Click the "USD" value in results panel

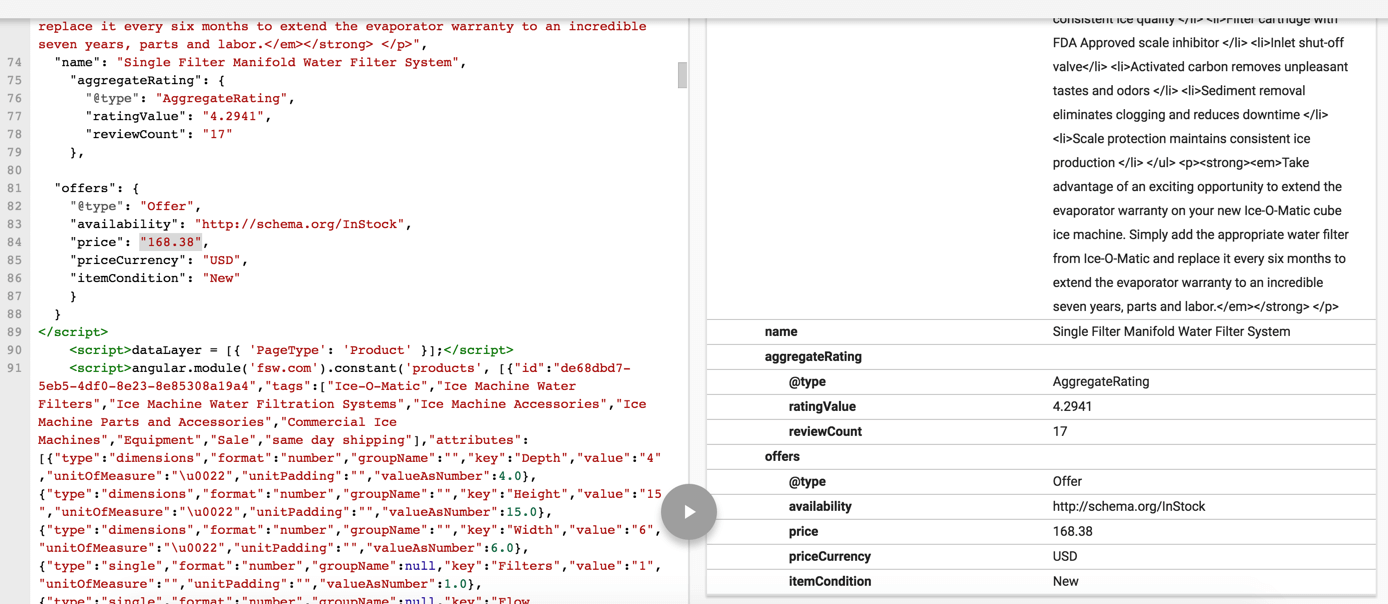point(1066,557)
